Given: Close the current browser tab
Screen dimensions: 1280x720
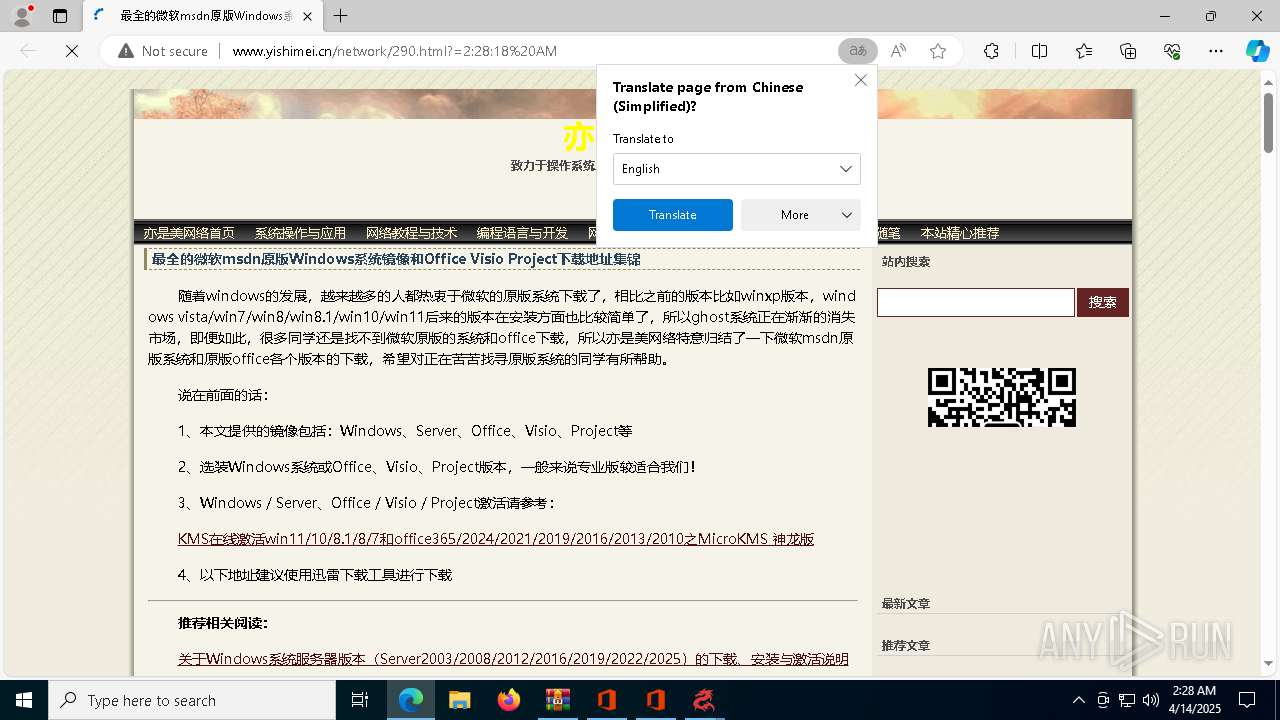Looking at the screenshot, I should 306,16.
